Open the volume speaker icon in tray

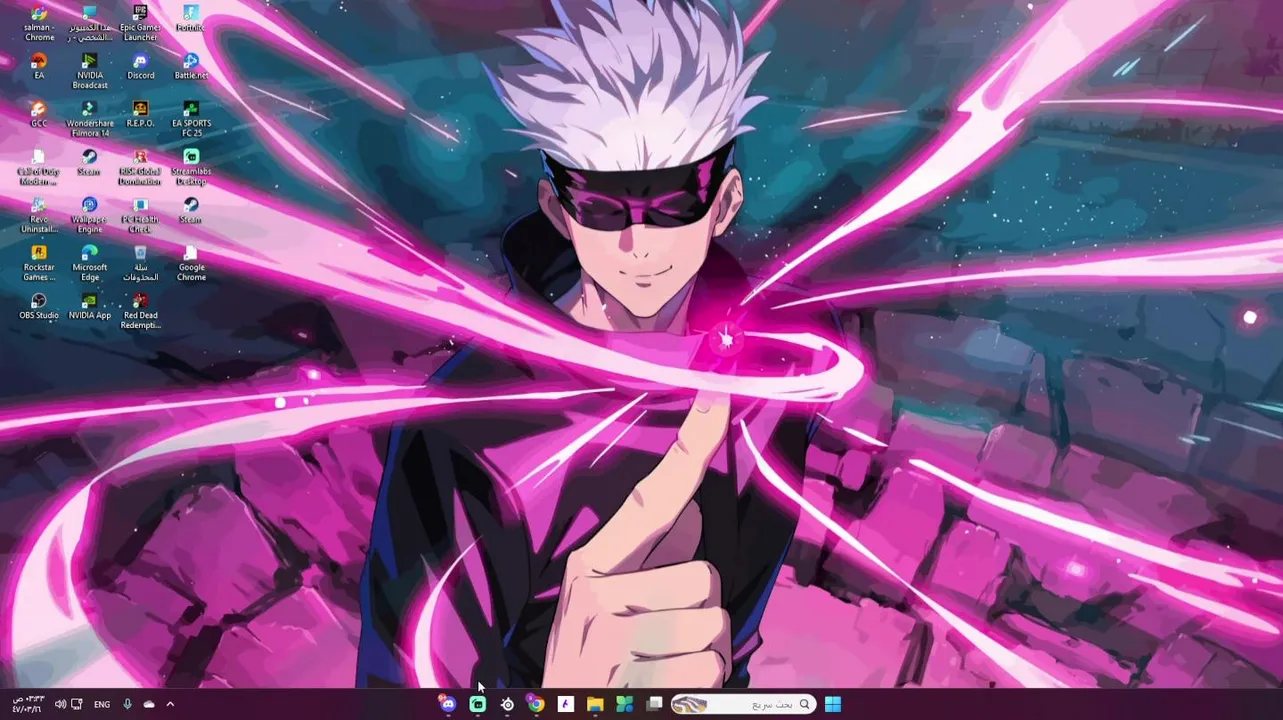[60, 704]
